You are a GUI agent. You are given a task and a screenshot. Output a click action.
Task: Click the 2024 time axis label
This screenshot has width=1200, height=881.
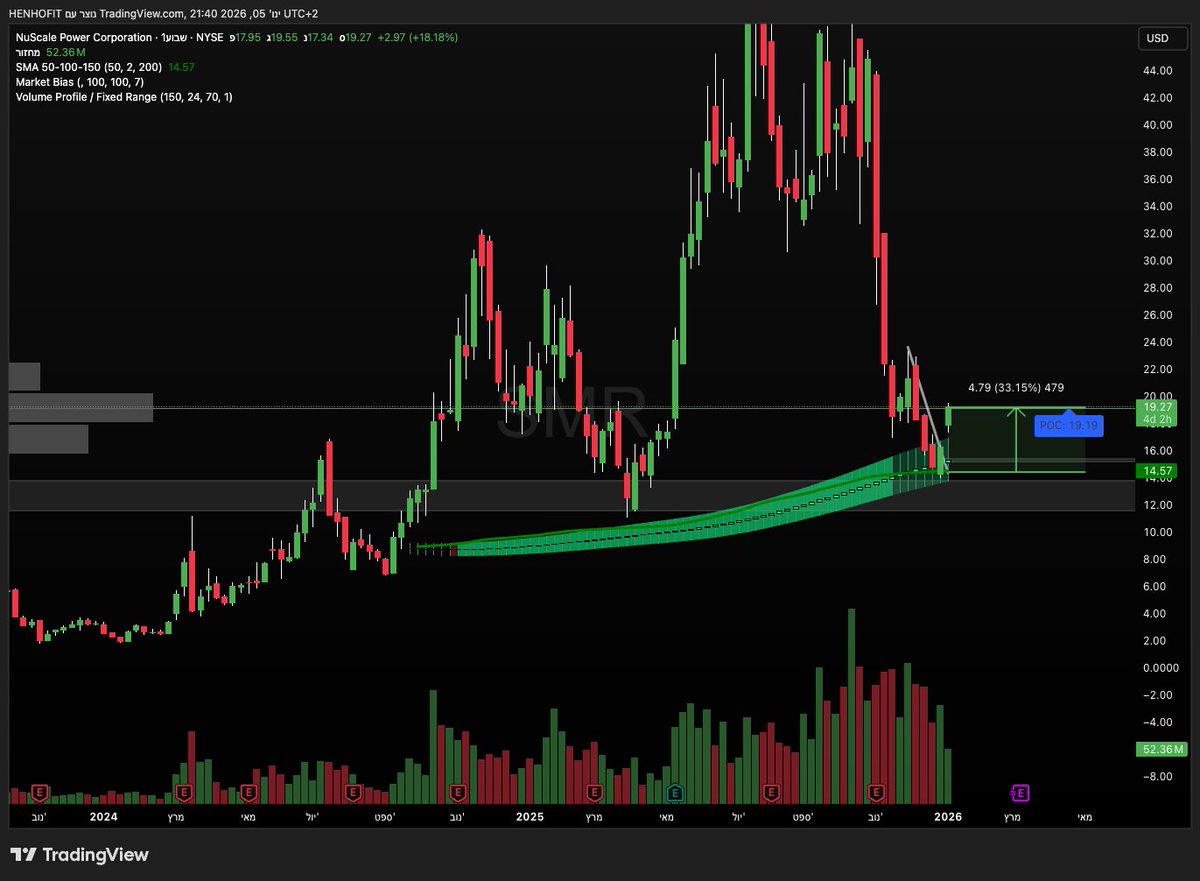(103, 817)
